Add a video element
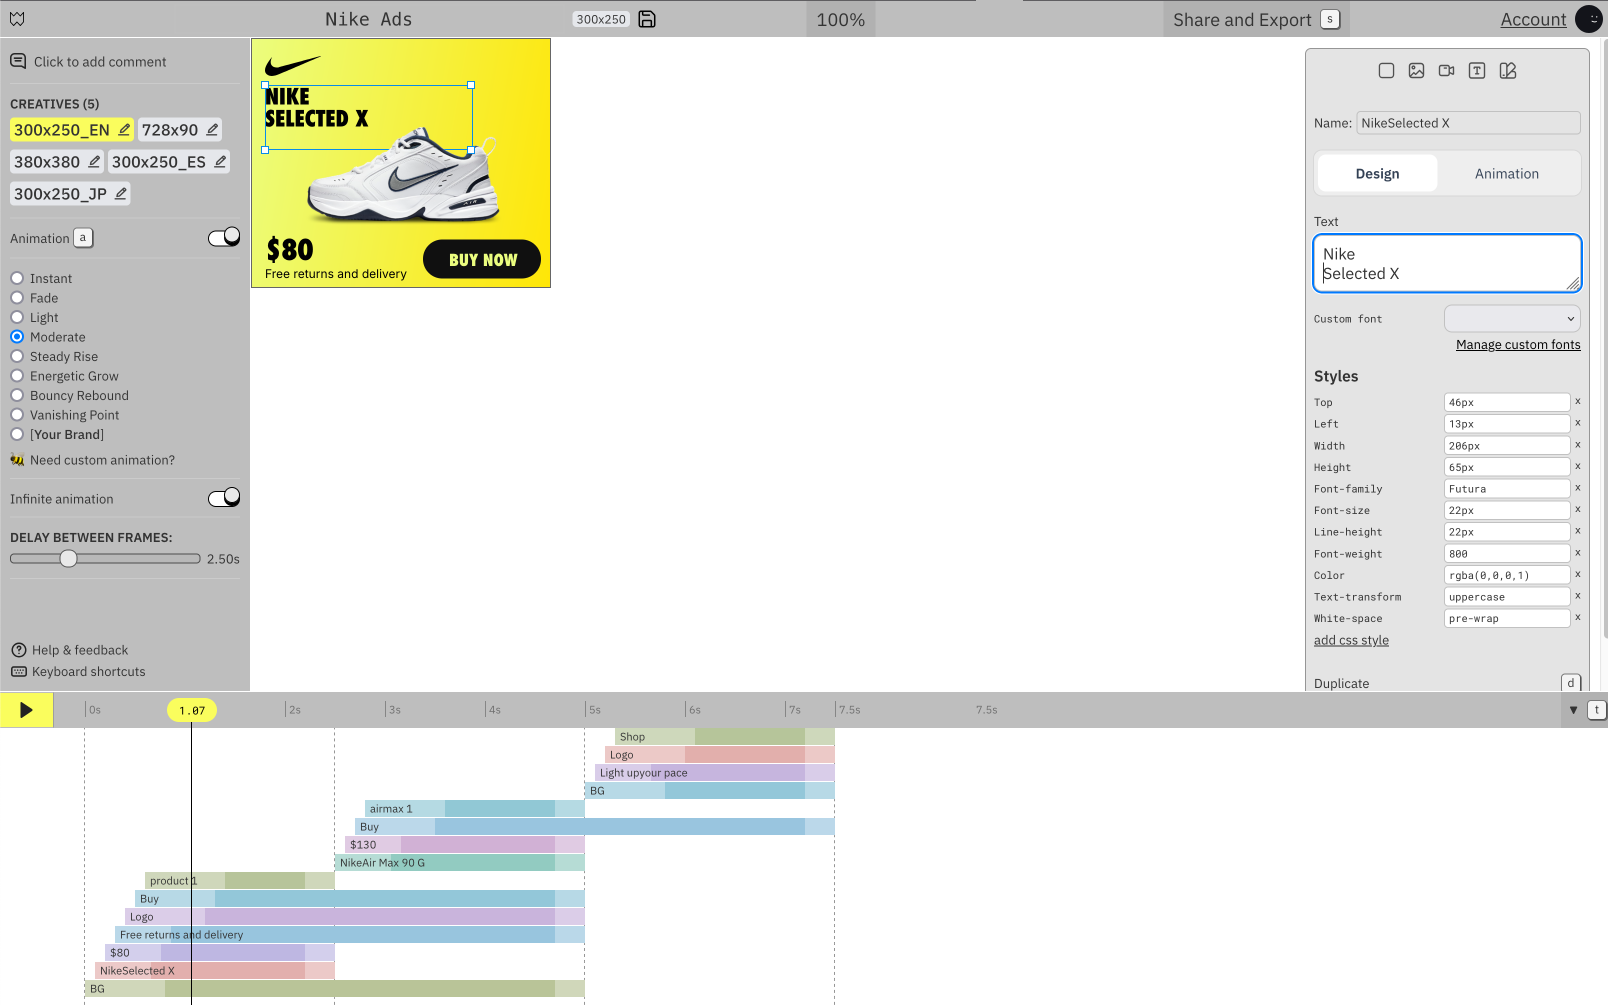1608x1005 pixels. coord(1446,71)
